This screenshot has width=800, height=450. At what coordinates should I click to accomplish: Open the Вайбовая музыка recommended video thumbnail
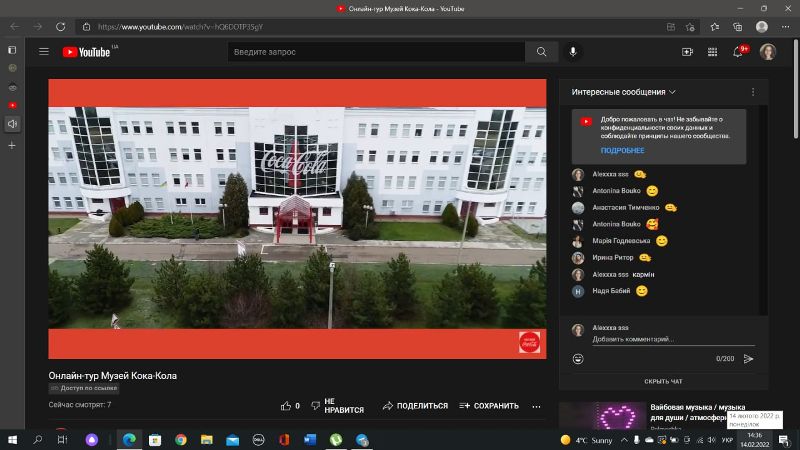[x=603, y=416]
